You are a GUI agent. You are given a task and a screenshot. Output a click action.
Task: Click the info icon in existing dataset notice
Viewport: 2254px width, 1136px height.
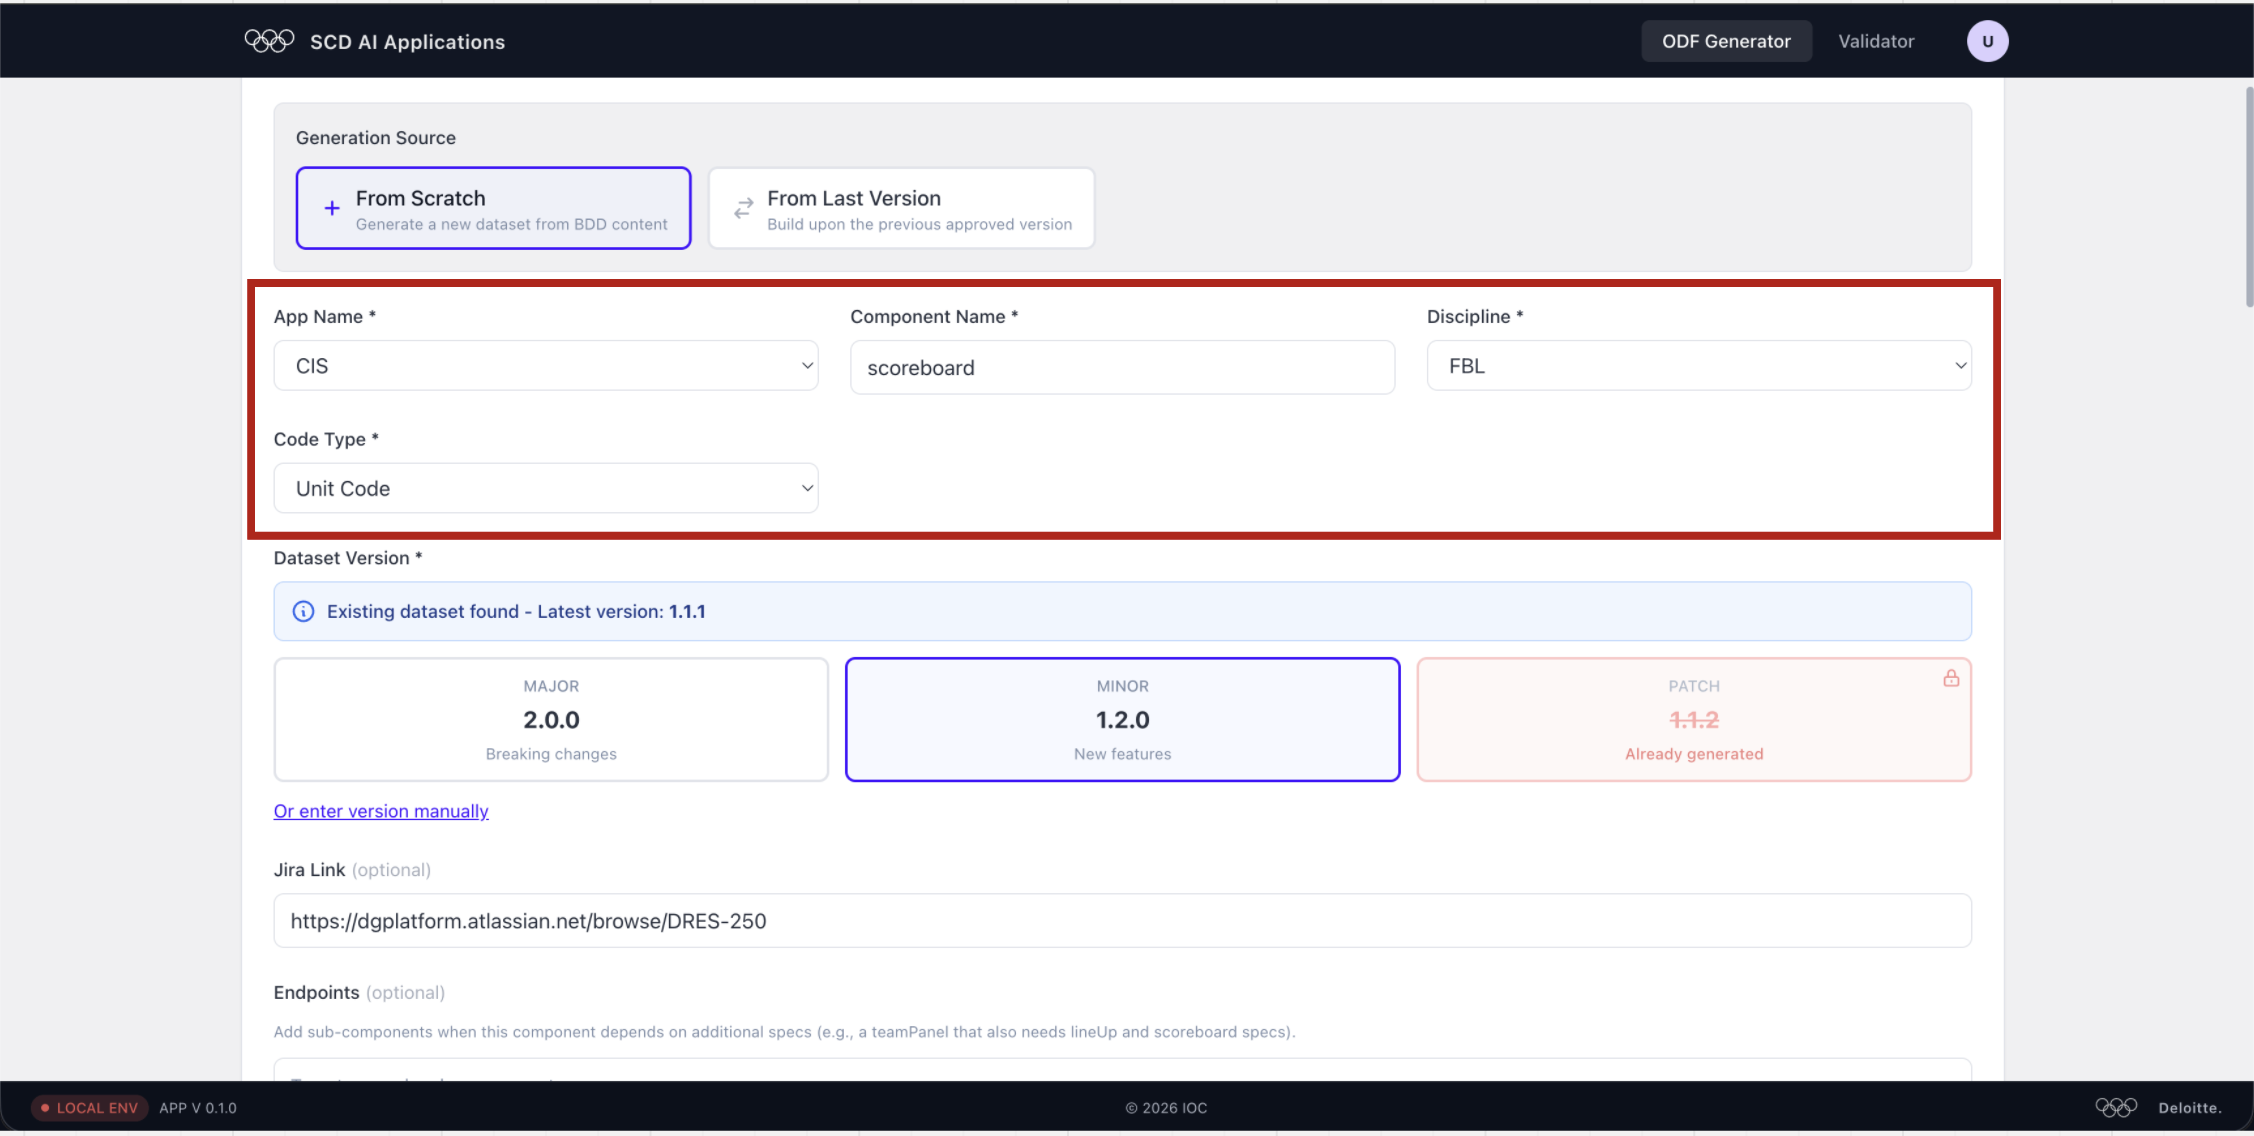click(303, 611)
